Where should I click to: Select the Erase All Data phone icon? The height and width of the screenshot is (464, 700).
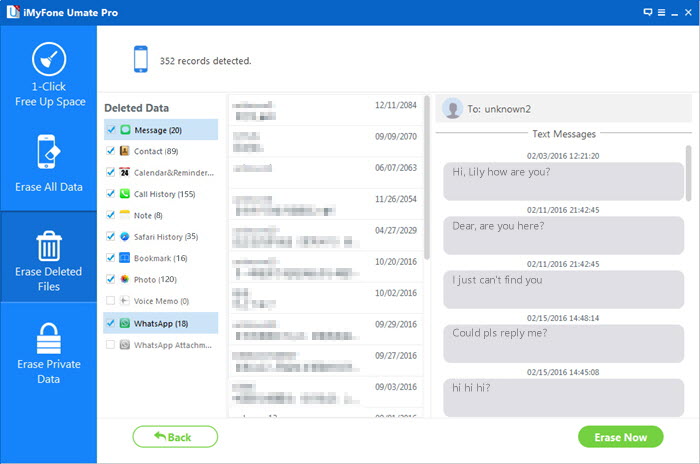click(48, 152)
